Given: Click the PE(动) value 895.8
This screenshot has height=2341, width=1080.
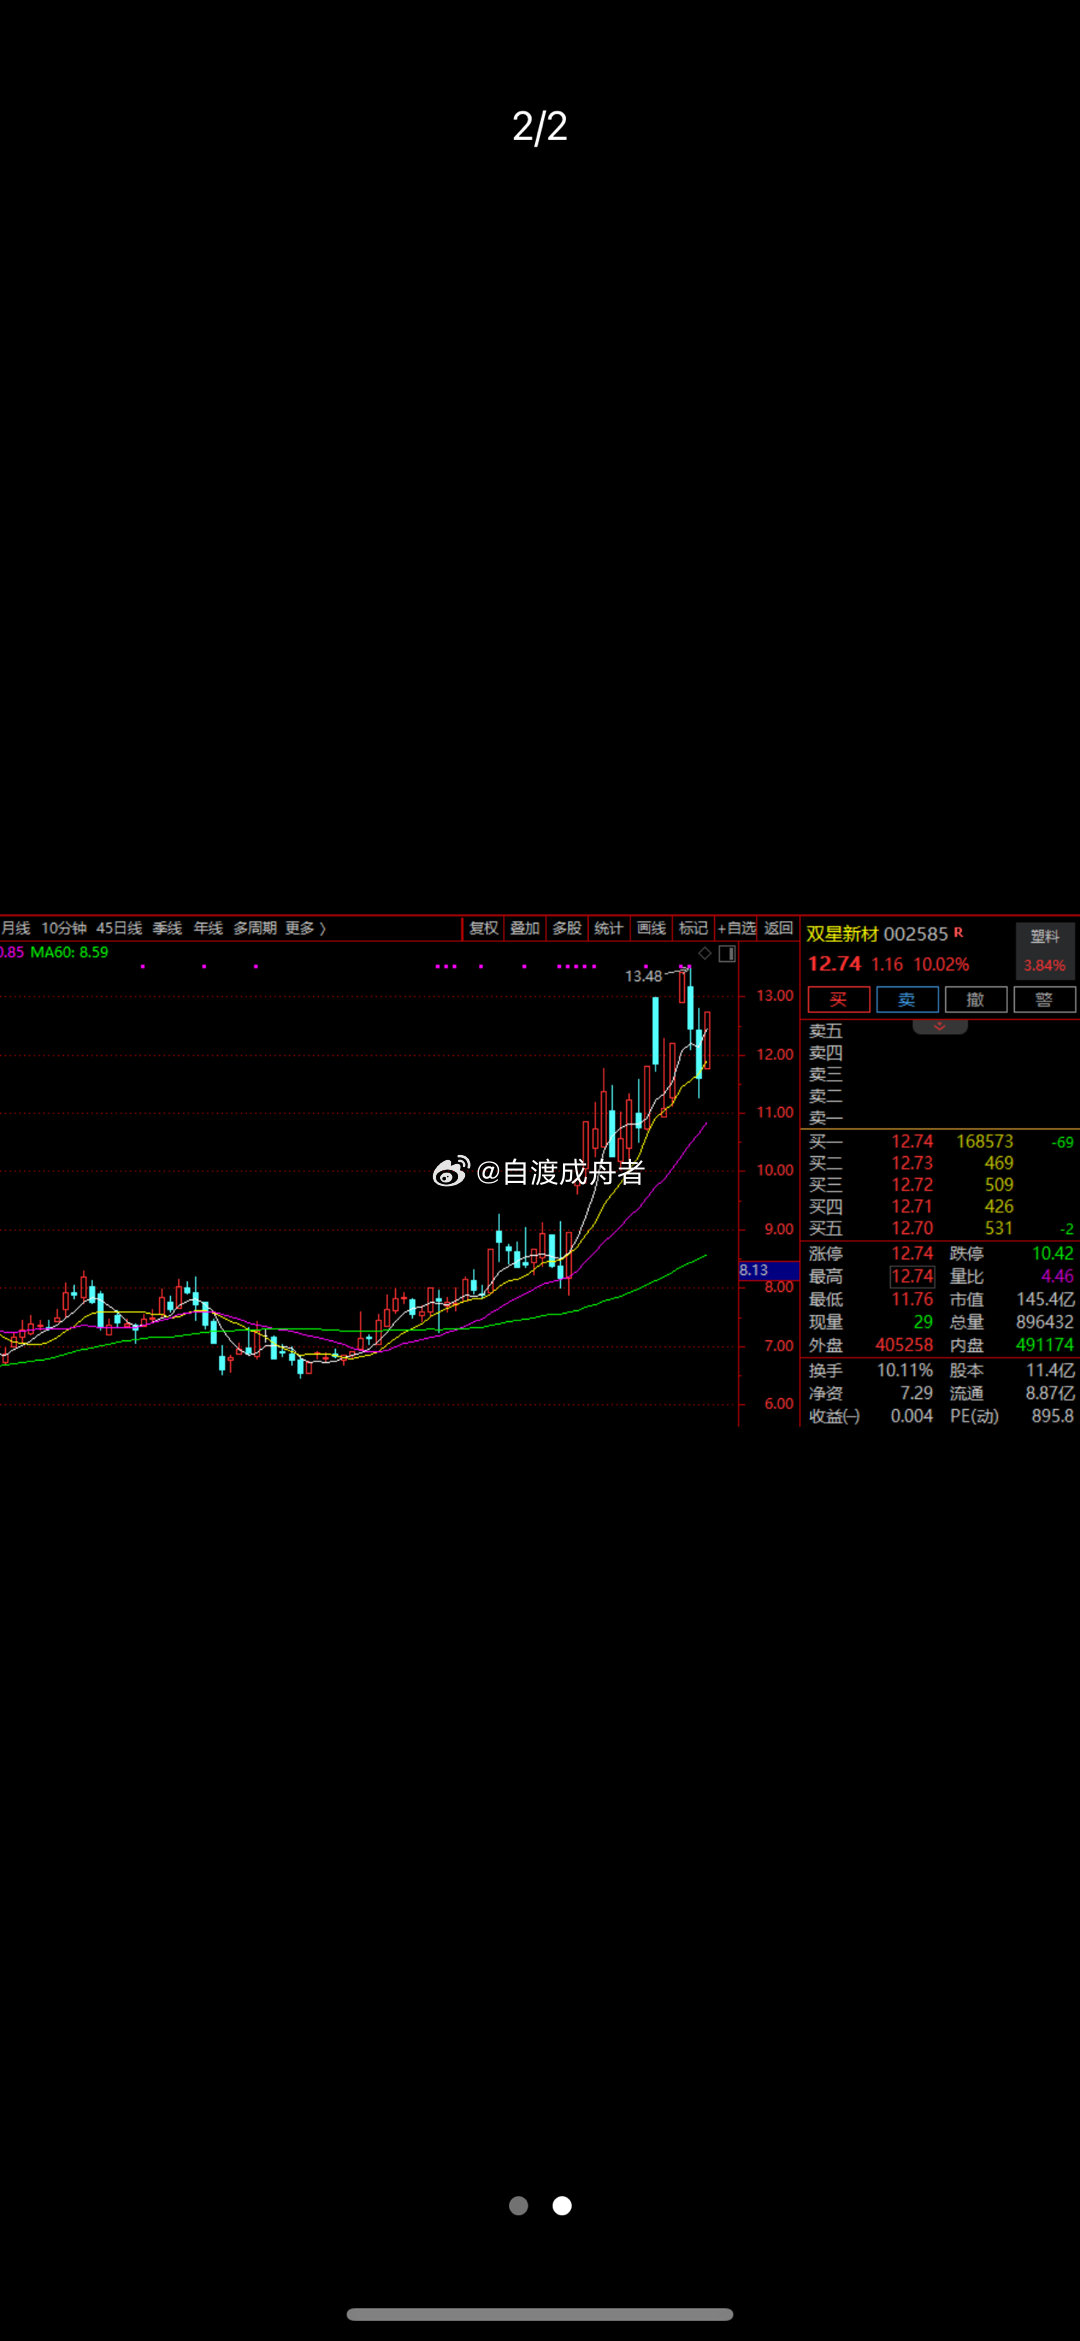Looking at the screenshot, I should [x=1052, y=1416].
